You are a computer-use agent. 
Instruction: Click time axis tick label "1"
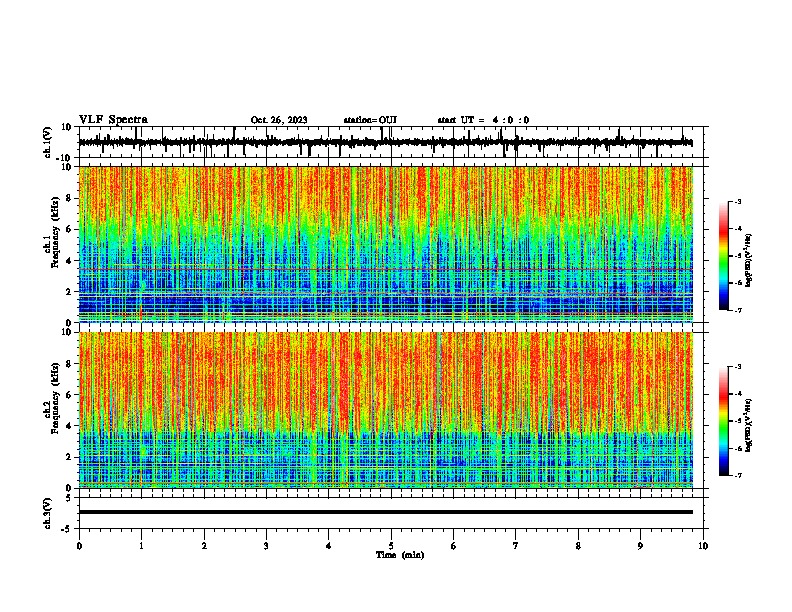tap(141, 546)
